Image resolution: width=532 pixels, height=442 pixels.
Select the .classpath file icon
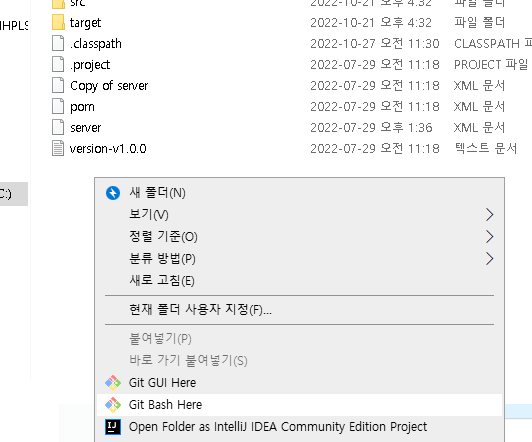coord(58,43)
